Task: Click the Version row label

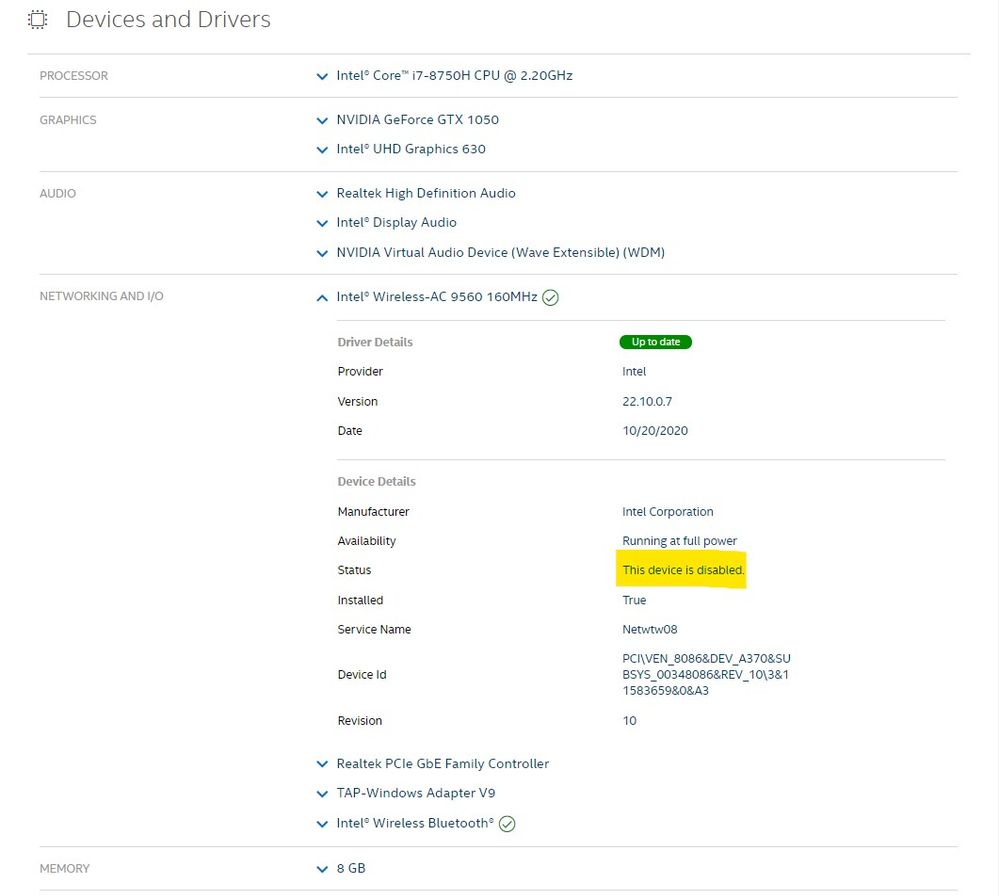Action: (357, 401)
